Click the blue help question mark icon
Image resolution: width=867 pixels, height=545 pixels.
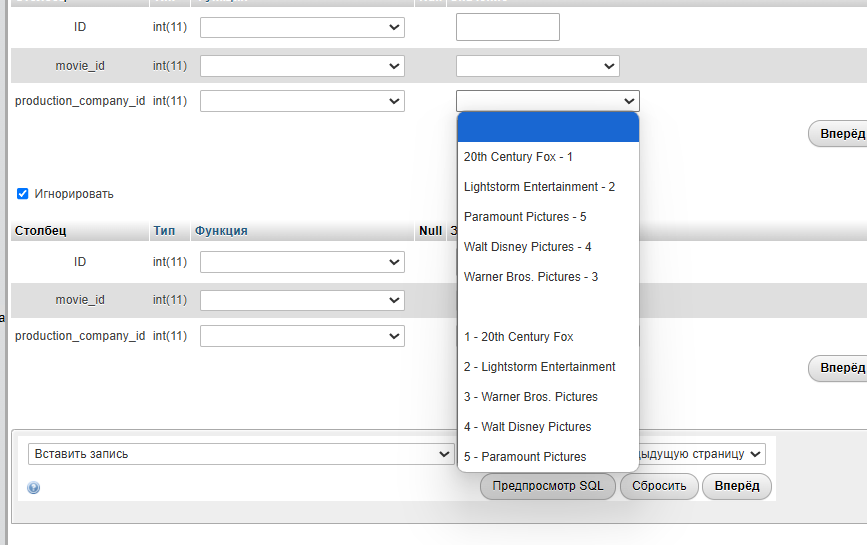pyautogui.click(x=34, y=488)
